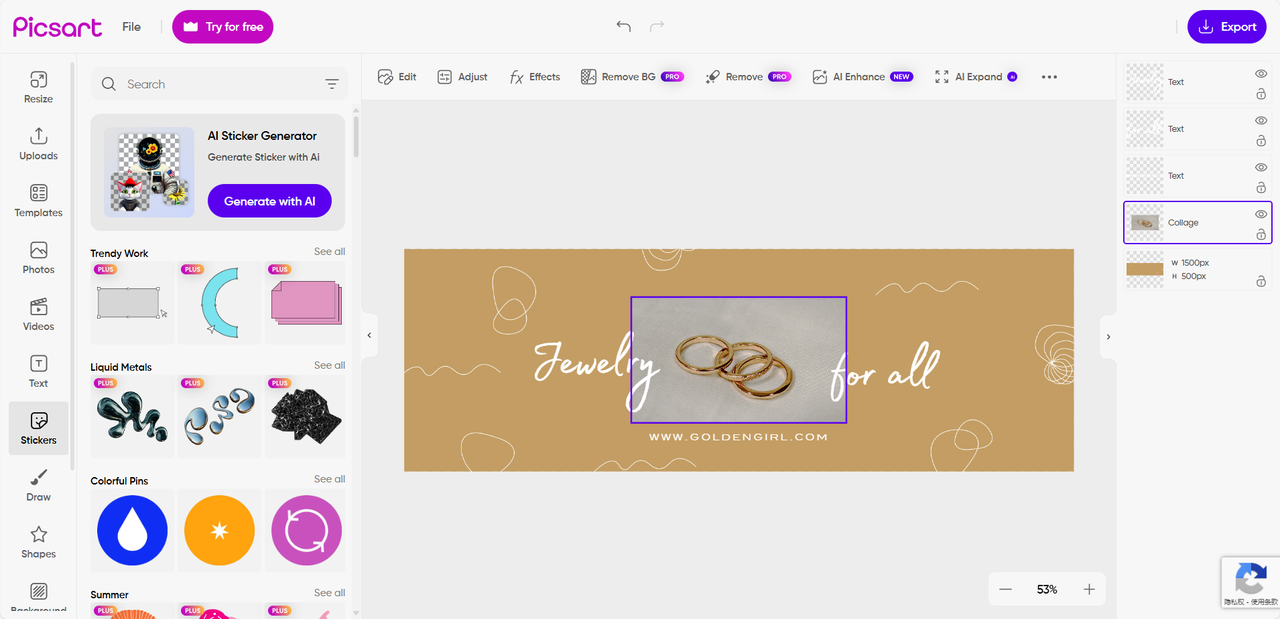Select the WWW.GOLDENGIRL.COM text on canvas
The image size is (1280, 619).
pos(738,437)
